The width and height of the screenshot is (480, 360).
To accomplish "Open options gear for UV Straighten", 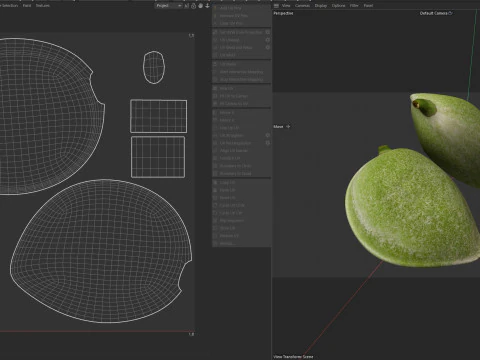I will [x=267, y=135].
